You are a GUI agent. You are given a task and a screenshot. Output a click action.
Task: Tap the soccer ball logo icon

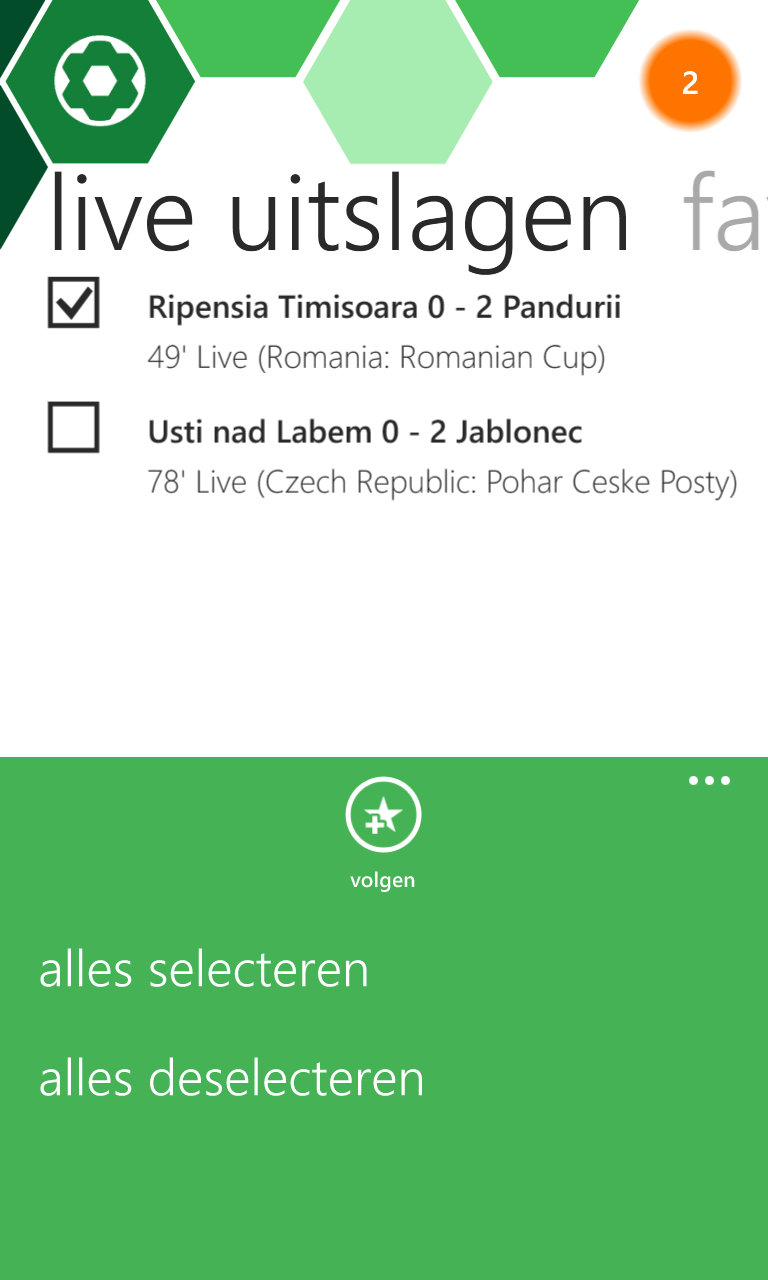coord(100,81)
